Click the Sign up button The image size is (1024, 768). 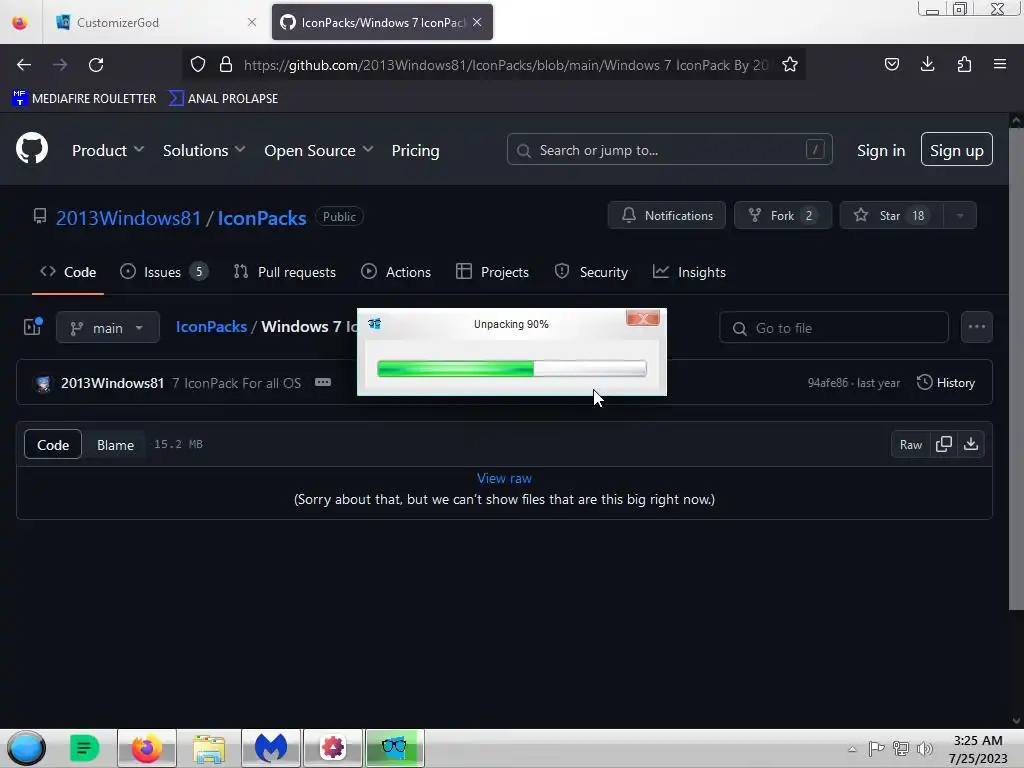957,150
